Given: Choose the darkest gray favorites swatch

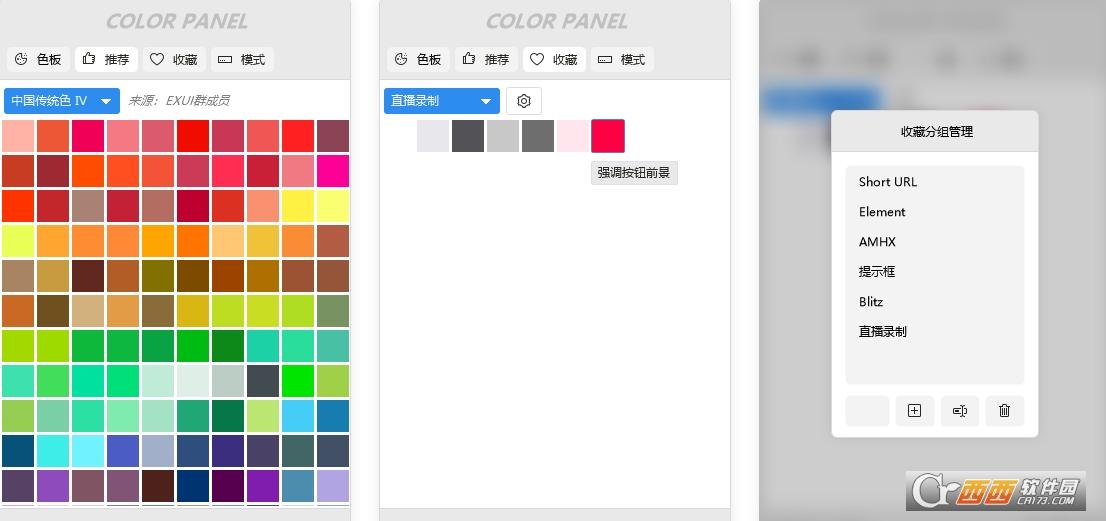Looking at the screenshot, I should pos(468,136).
